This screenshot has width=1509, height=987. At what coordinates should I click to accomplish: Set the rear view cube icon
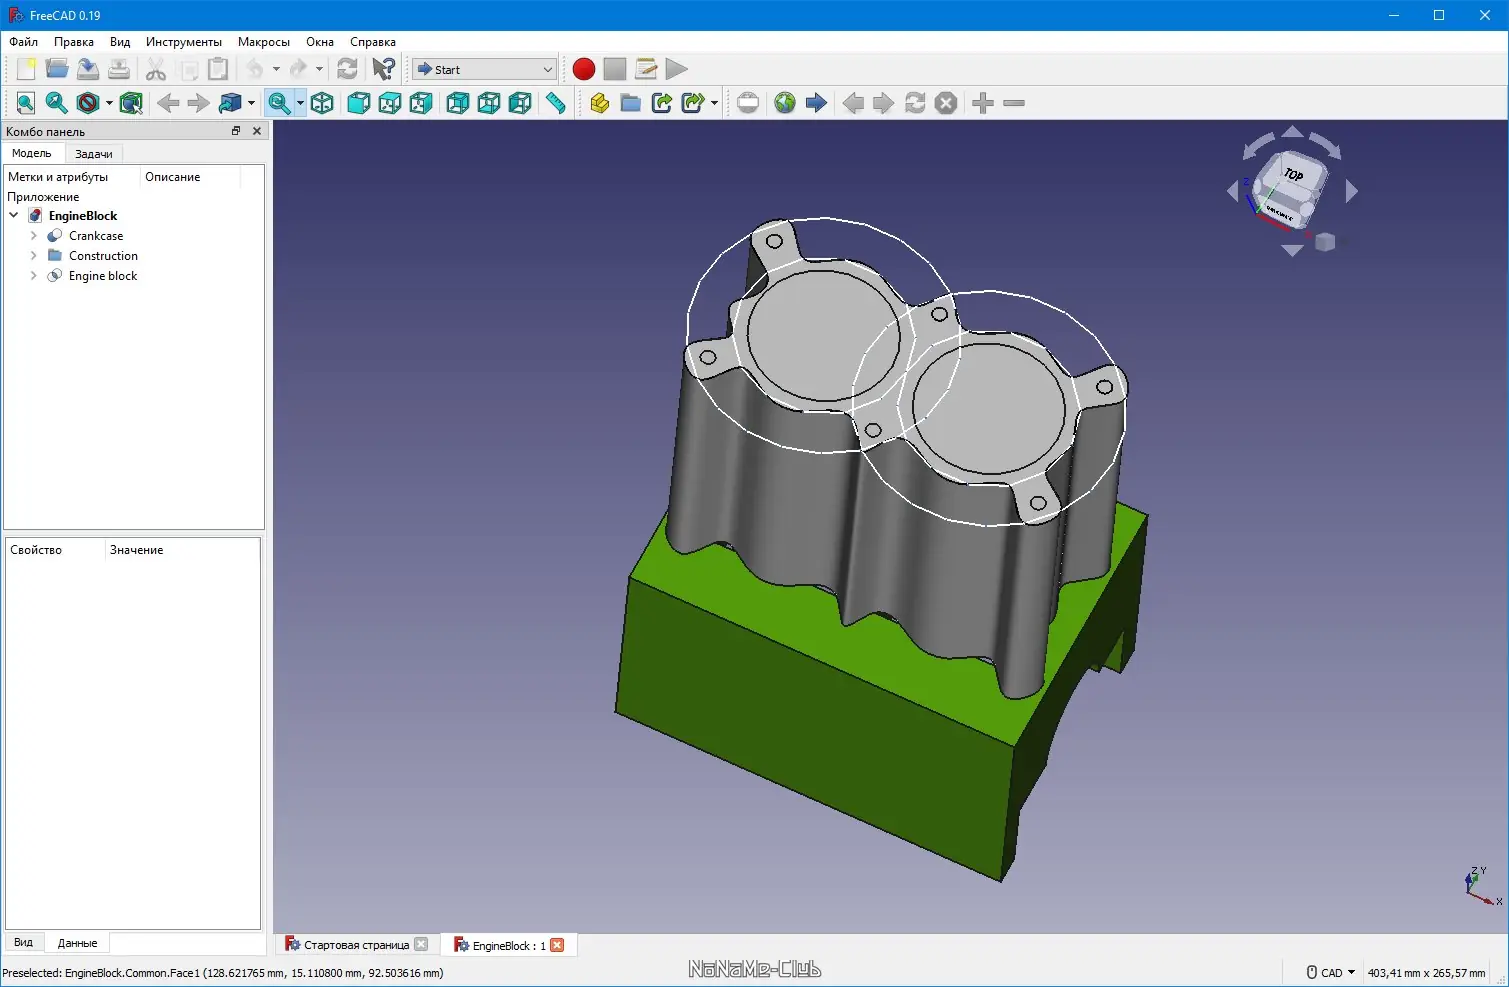pos(458,103)
